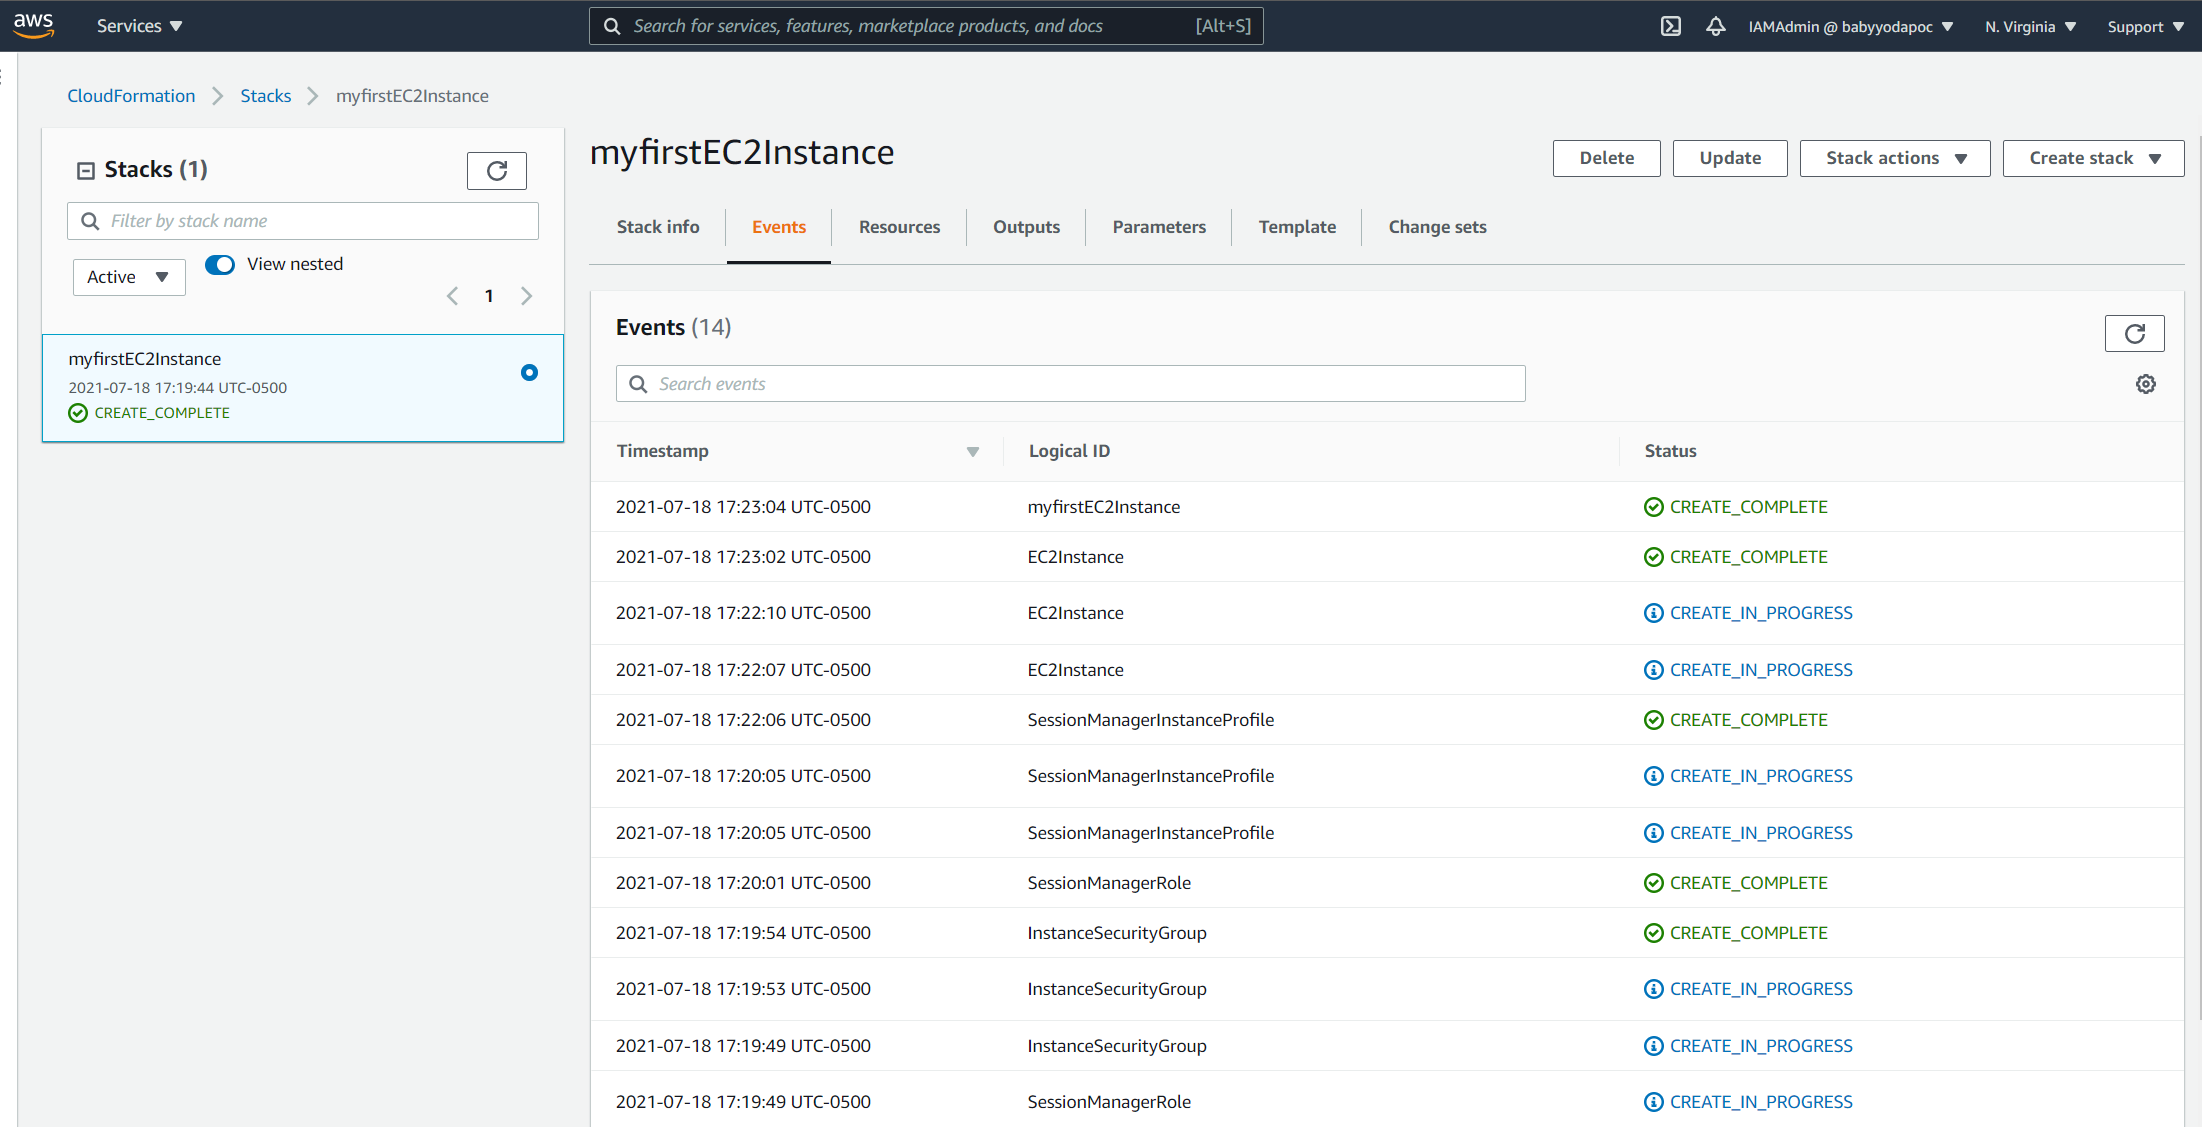Open the Support dropdown
Screen dimensions: 2202x1127
[x=2145, y=27]
